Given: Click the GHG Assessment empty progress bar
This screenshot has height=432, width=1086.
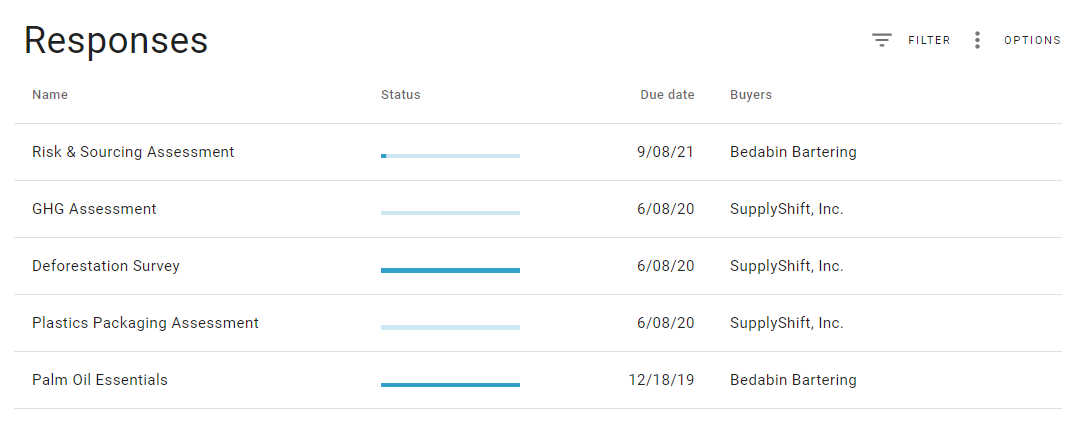Looking at the screenshot, I should click(x=450, y=213).
